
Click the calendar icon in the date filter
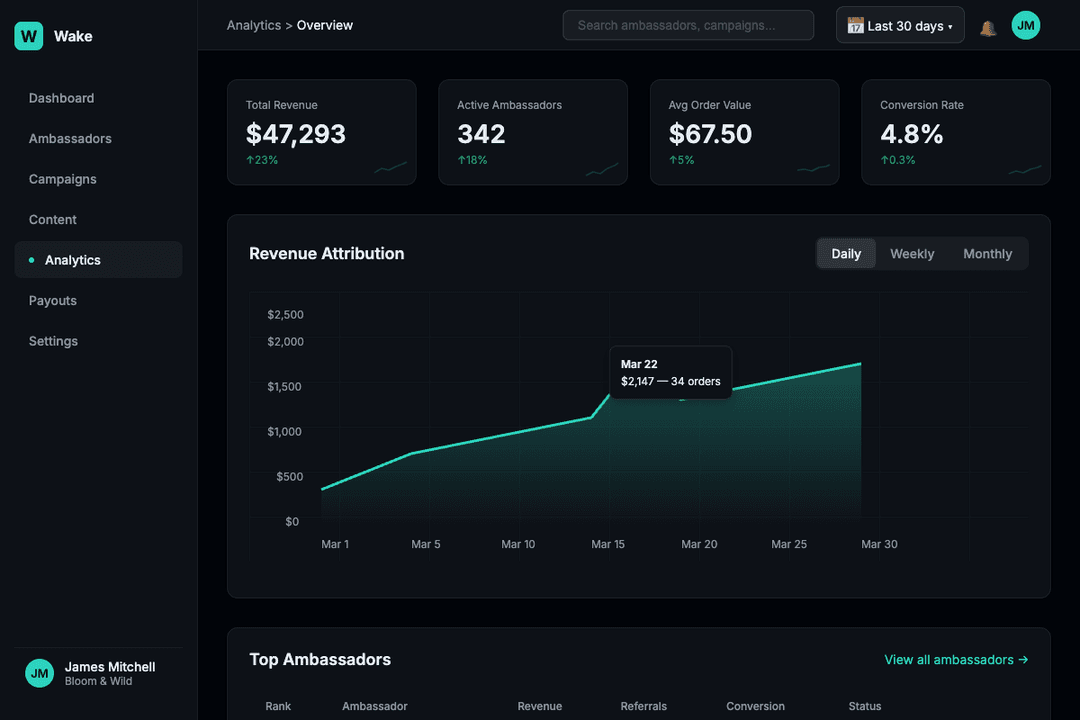855,25
